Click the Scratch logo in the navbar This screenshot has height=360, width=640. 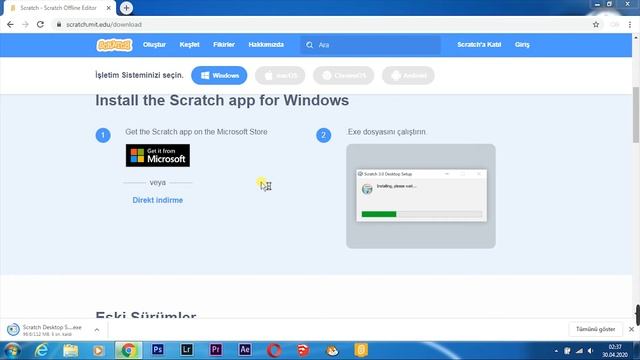[114, 44]
